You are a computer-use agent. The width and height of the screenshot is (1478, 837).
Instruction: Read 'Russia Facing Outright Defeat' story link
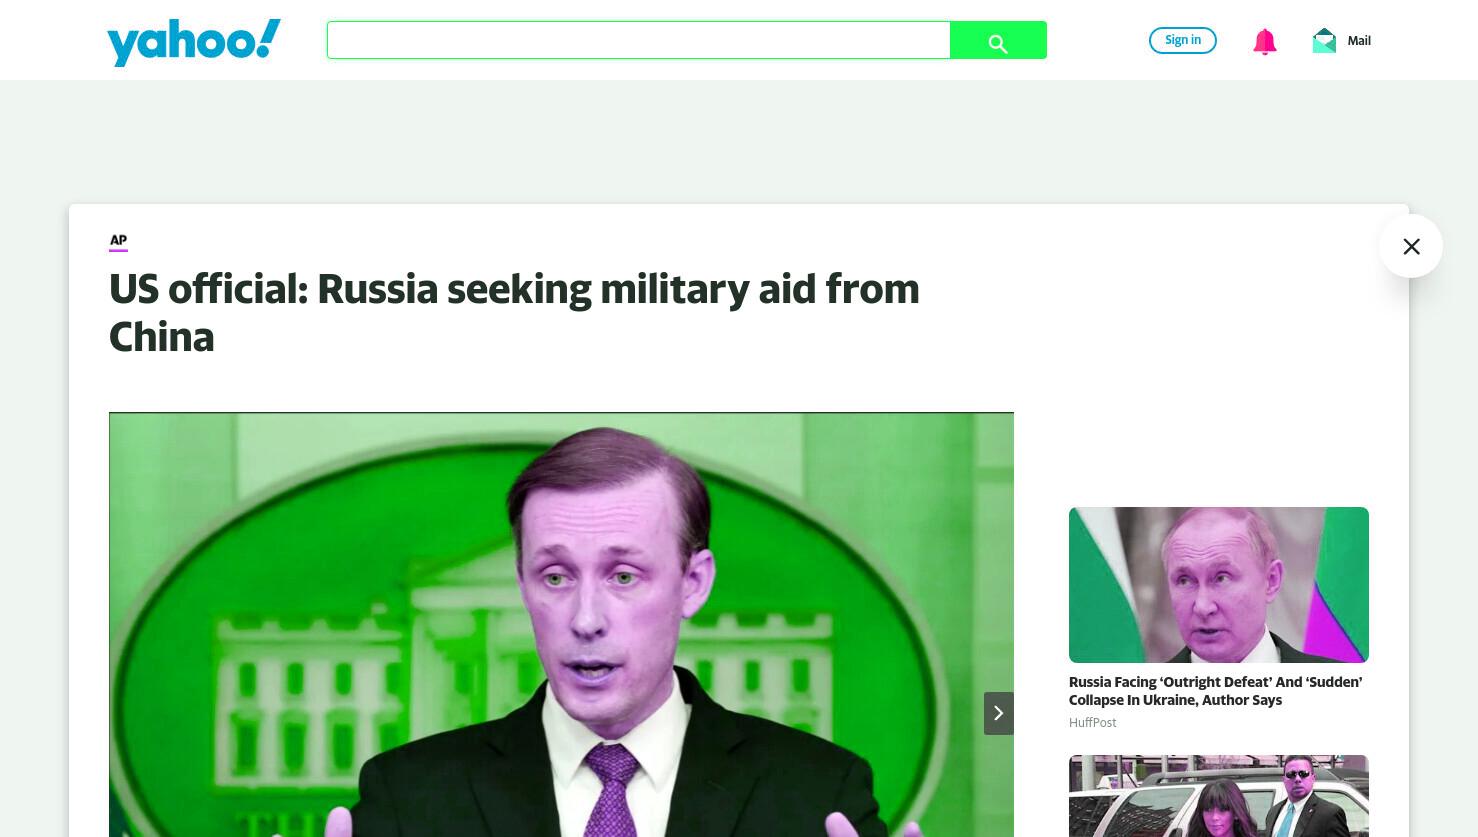click(1215, 691)
